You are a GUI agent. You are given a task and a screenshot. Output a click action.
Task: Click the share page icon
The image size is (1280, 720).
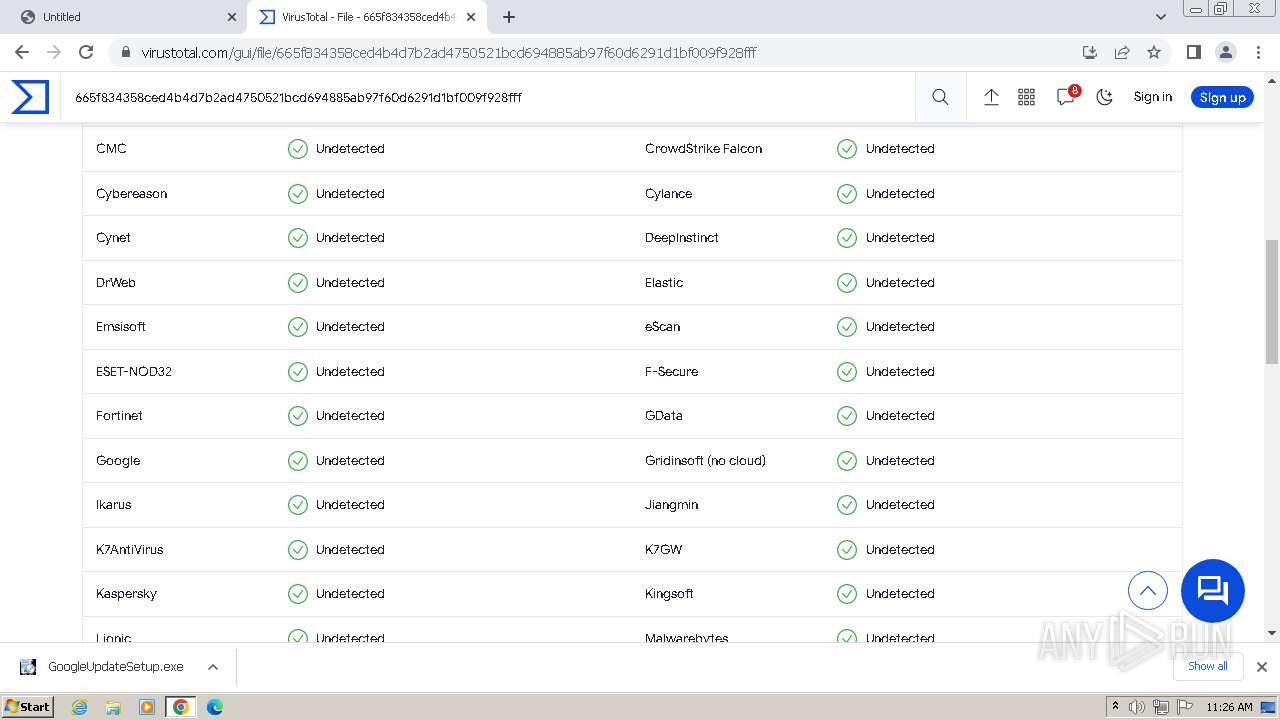(1122, 52)
